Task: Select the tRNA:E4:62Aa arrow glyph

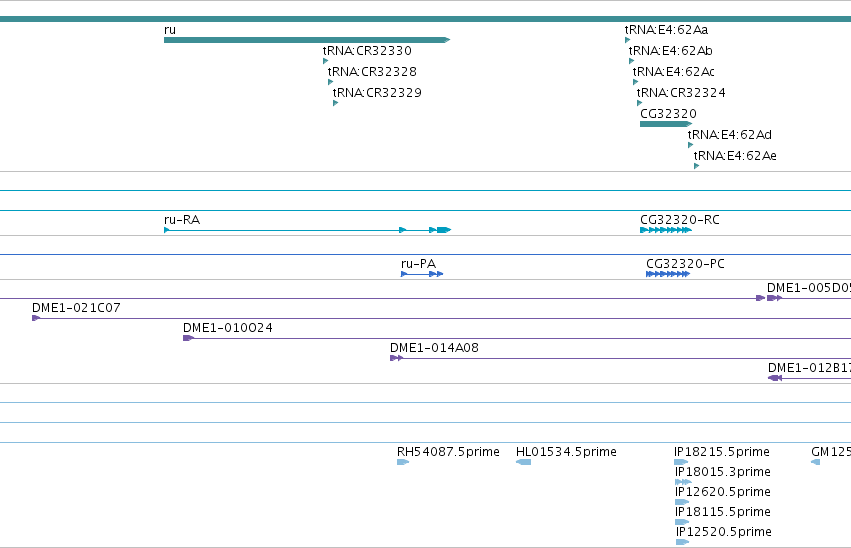Action: click(627, 40)
